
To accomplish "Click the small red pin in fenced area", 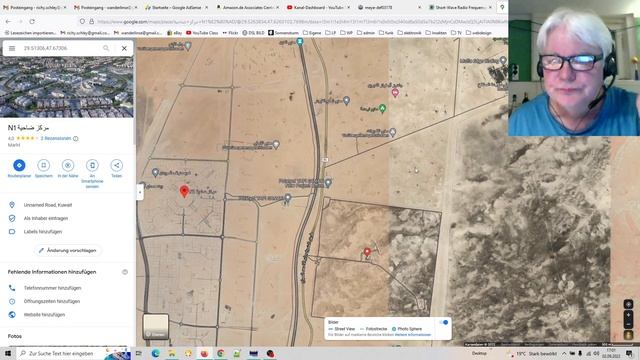I will pos(367,252).
